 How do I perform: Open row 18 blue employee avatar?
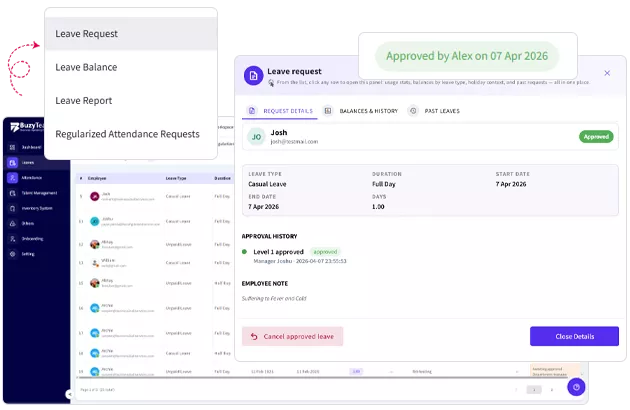(94, 353)
